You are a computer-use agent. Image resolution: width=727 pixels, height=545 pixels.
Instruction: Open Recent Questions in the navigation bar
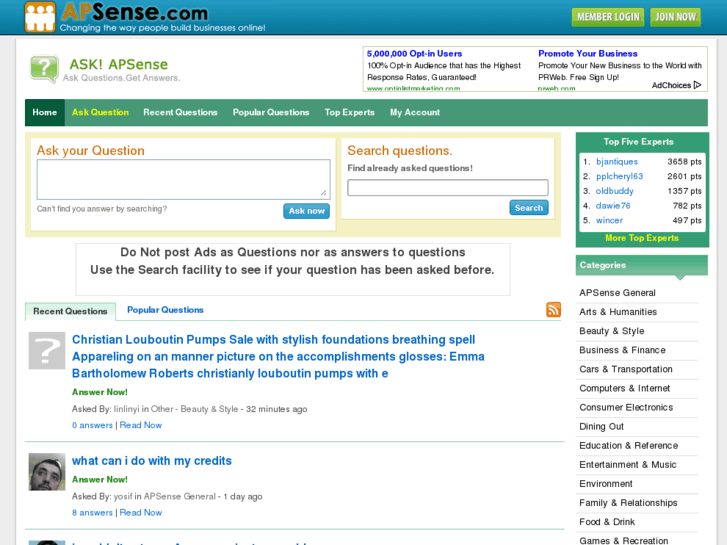tap(180, 112)
